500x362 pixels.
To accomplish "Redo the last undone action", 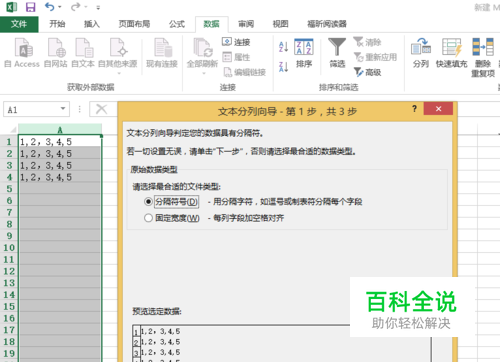I will 75,7.
